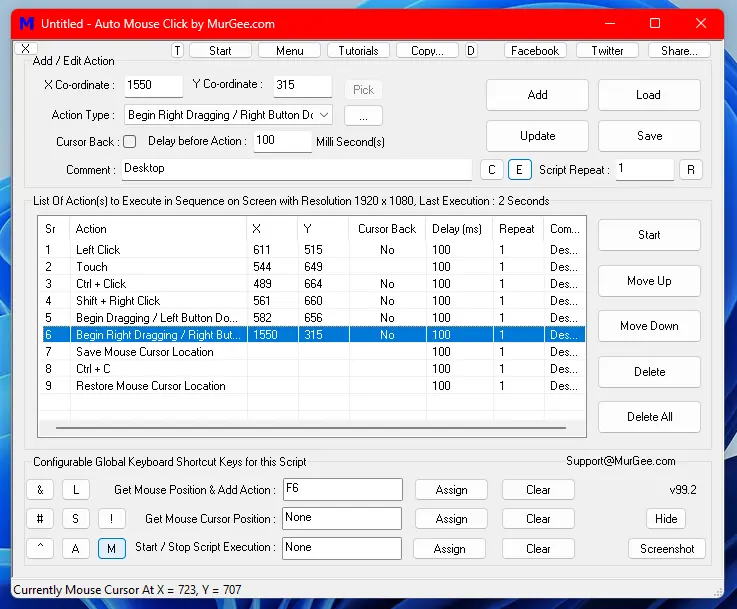Image resolution: width=737 pixels, height=609 pixels.
Task: Click the MurGee M logo in title bar
Action: 27,23
